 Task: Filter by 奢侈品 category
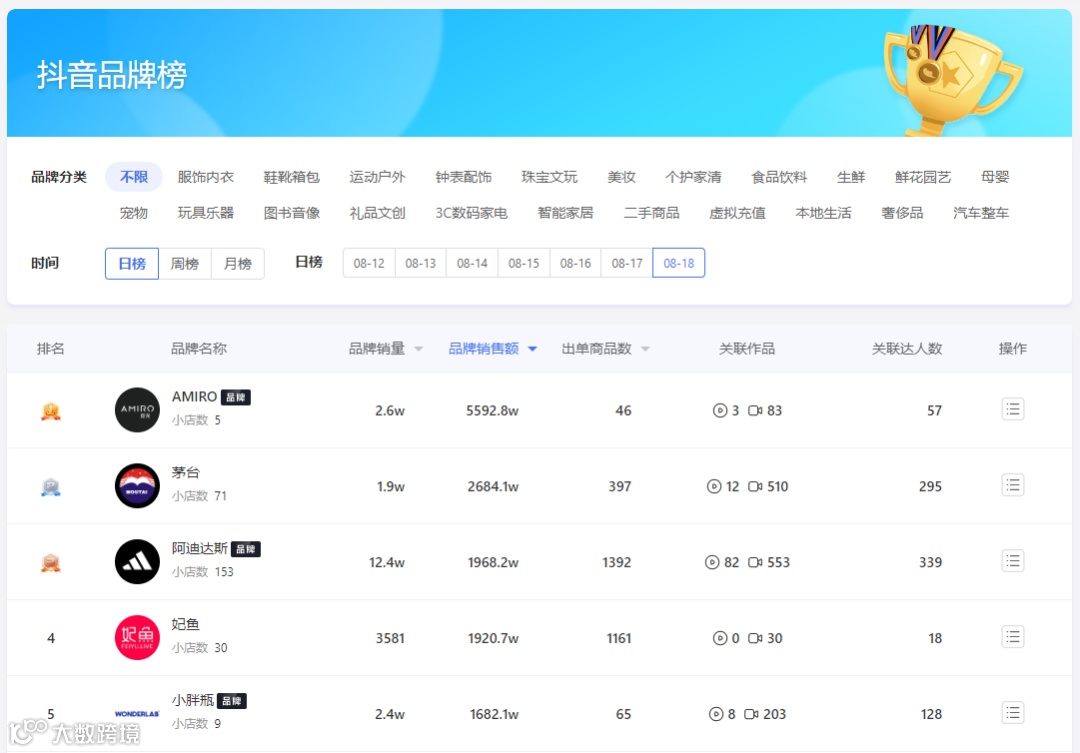(902, 213)
